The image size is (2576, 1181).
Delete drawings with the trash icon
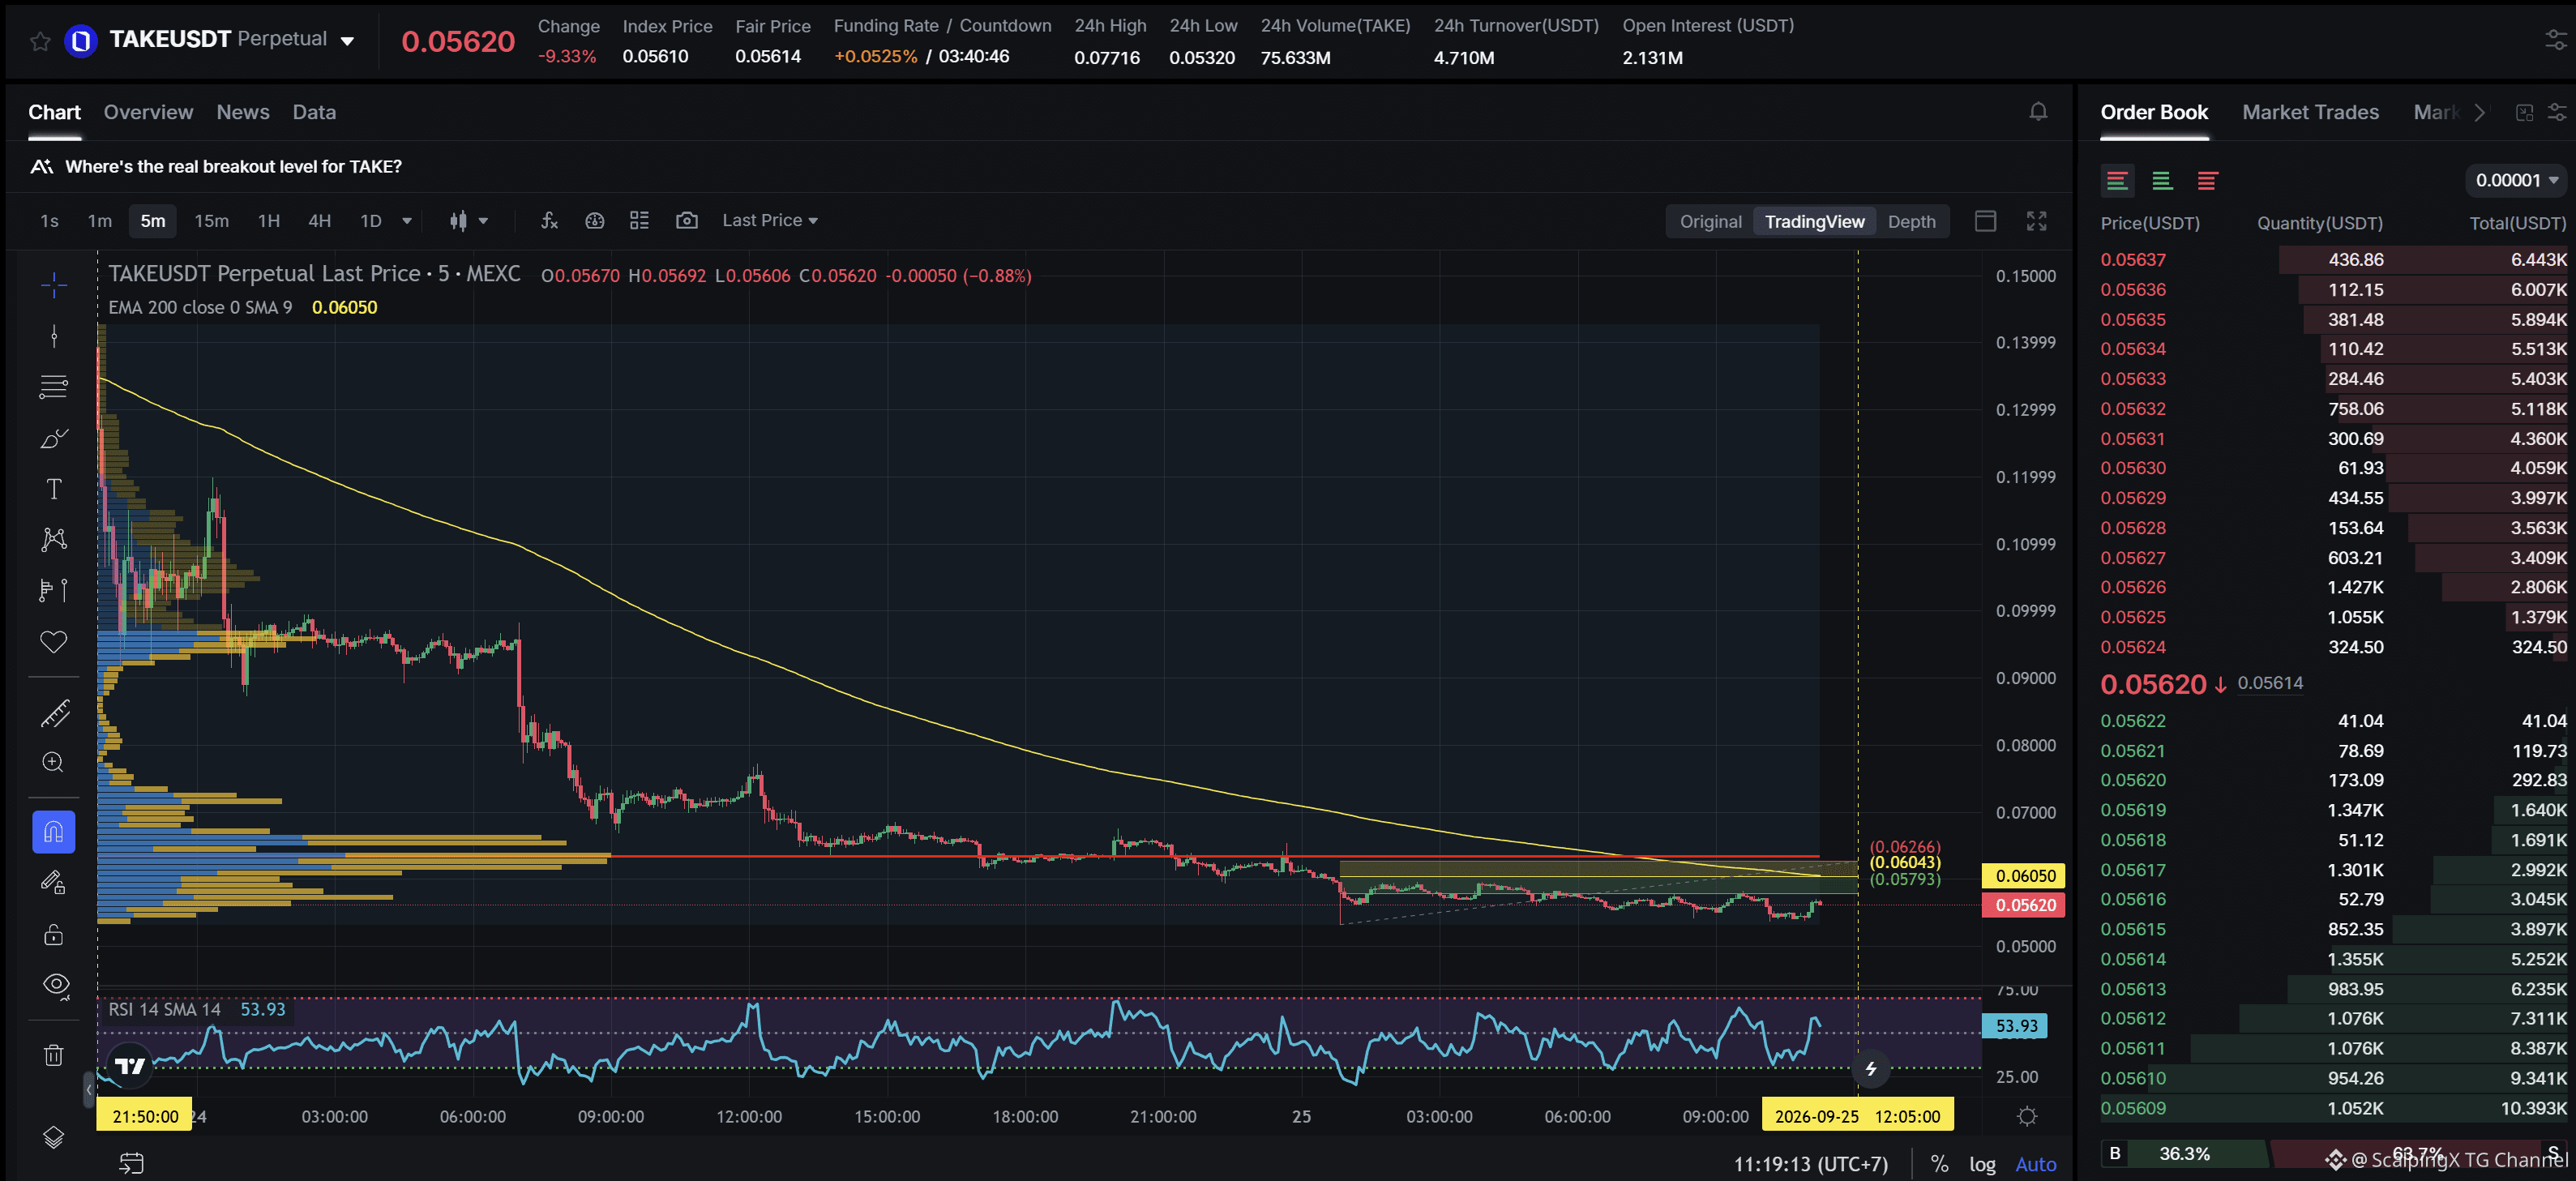click(x=54, y=1055)
